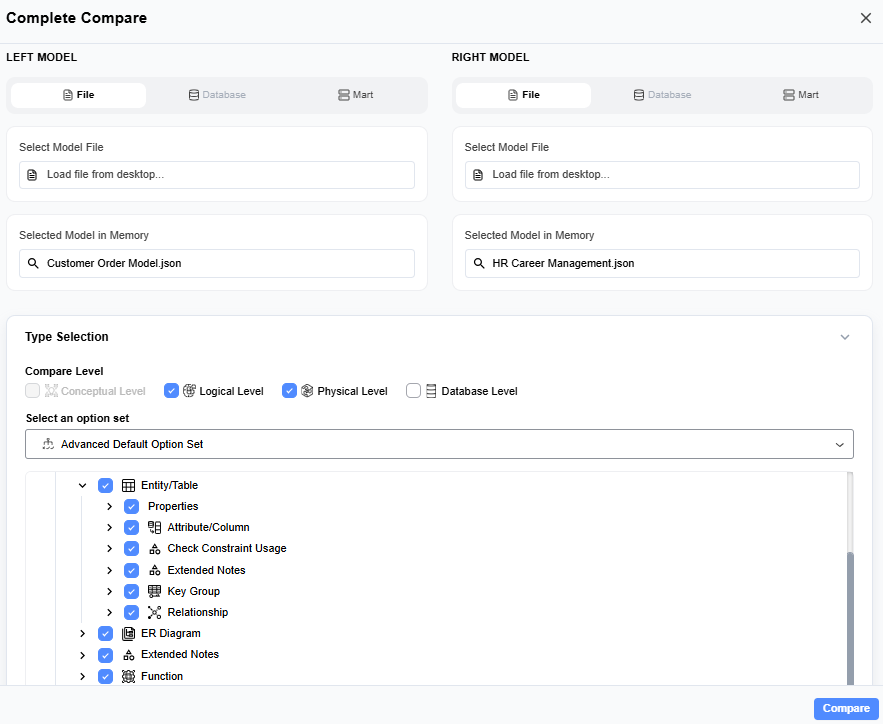The width and height of the screenshot is (883, 724).
Task: Click the file icon in right Load file field
Action: (478, 175)
